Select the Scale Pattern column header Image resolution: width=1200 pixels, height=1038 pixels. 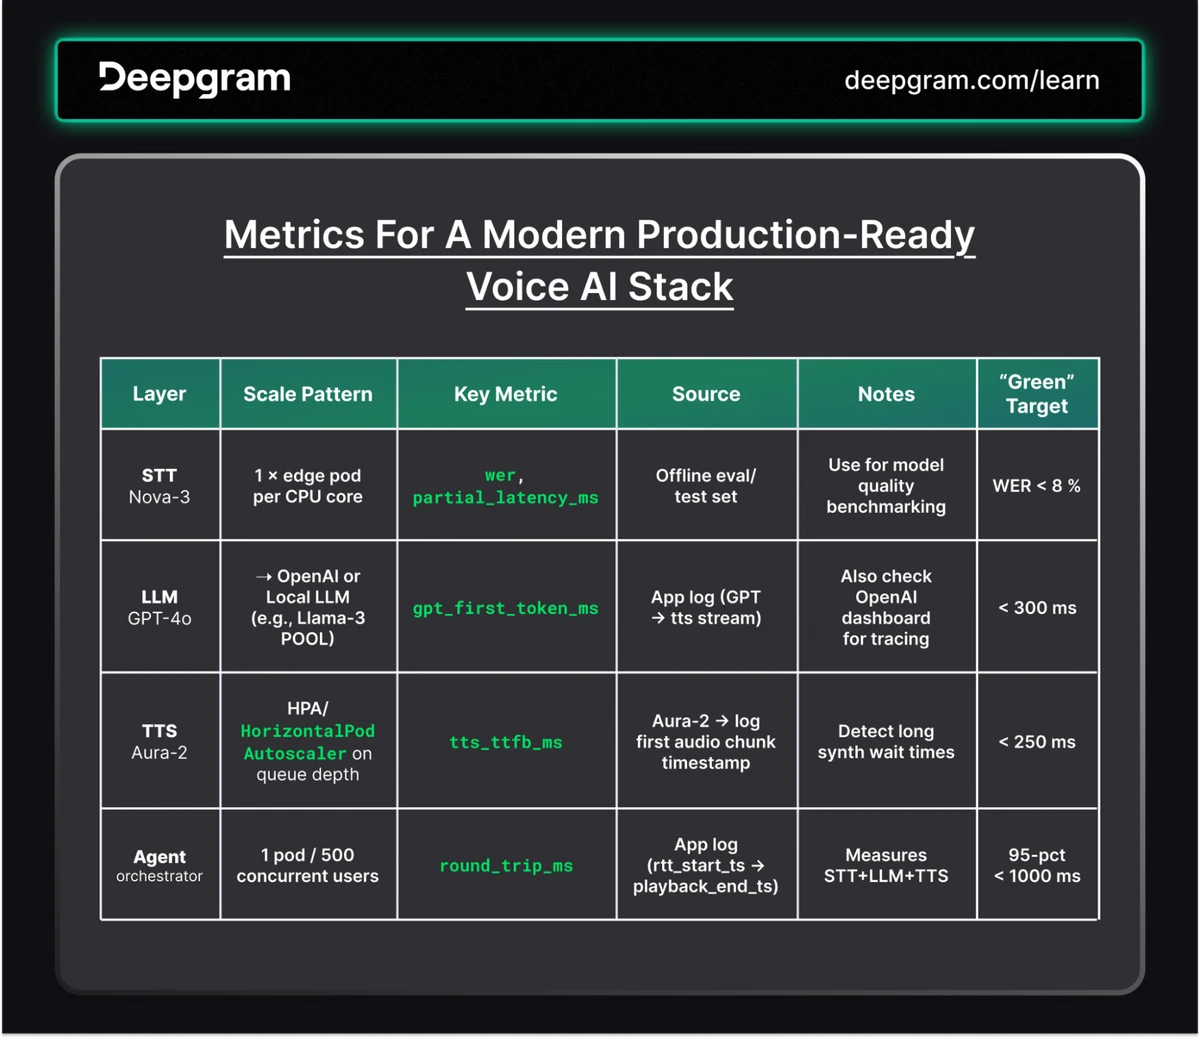(308, 393)
